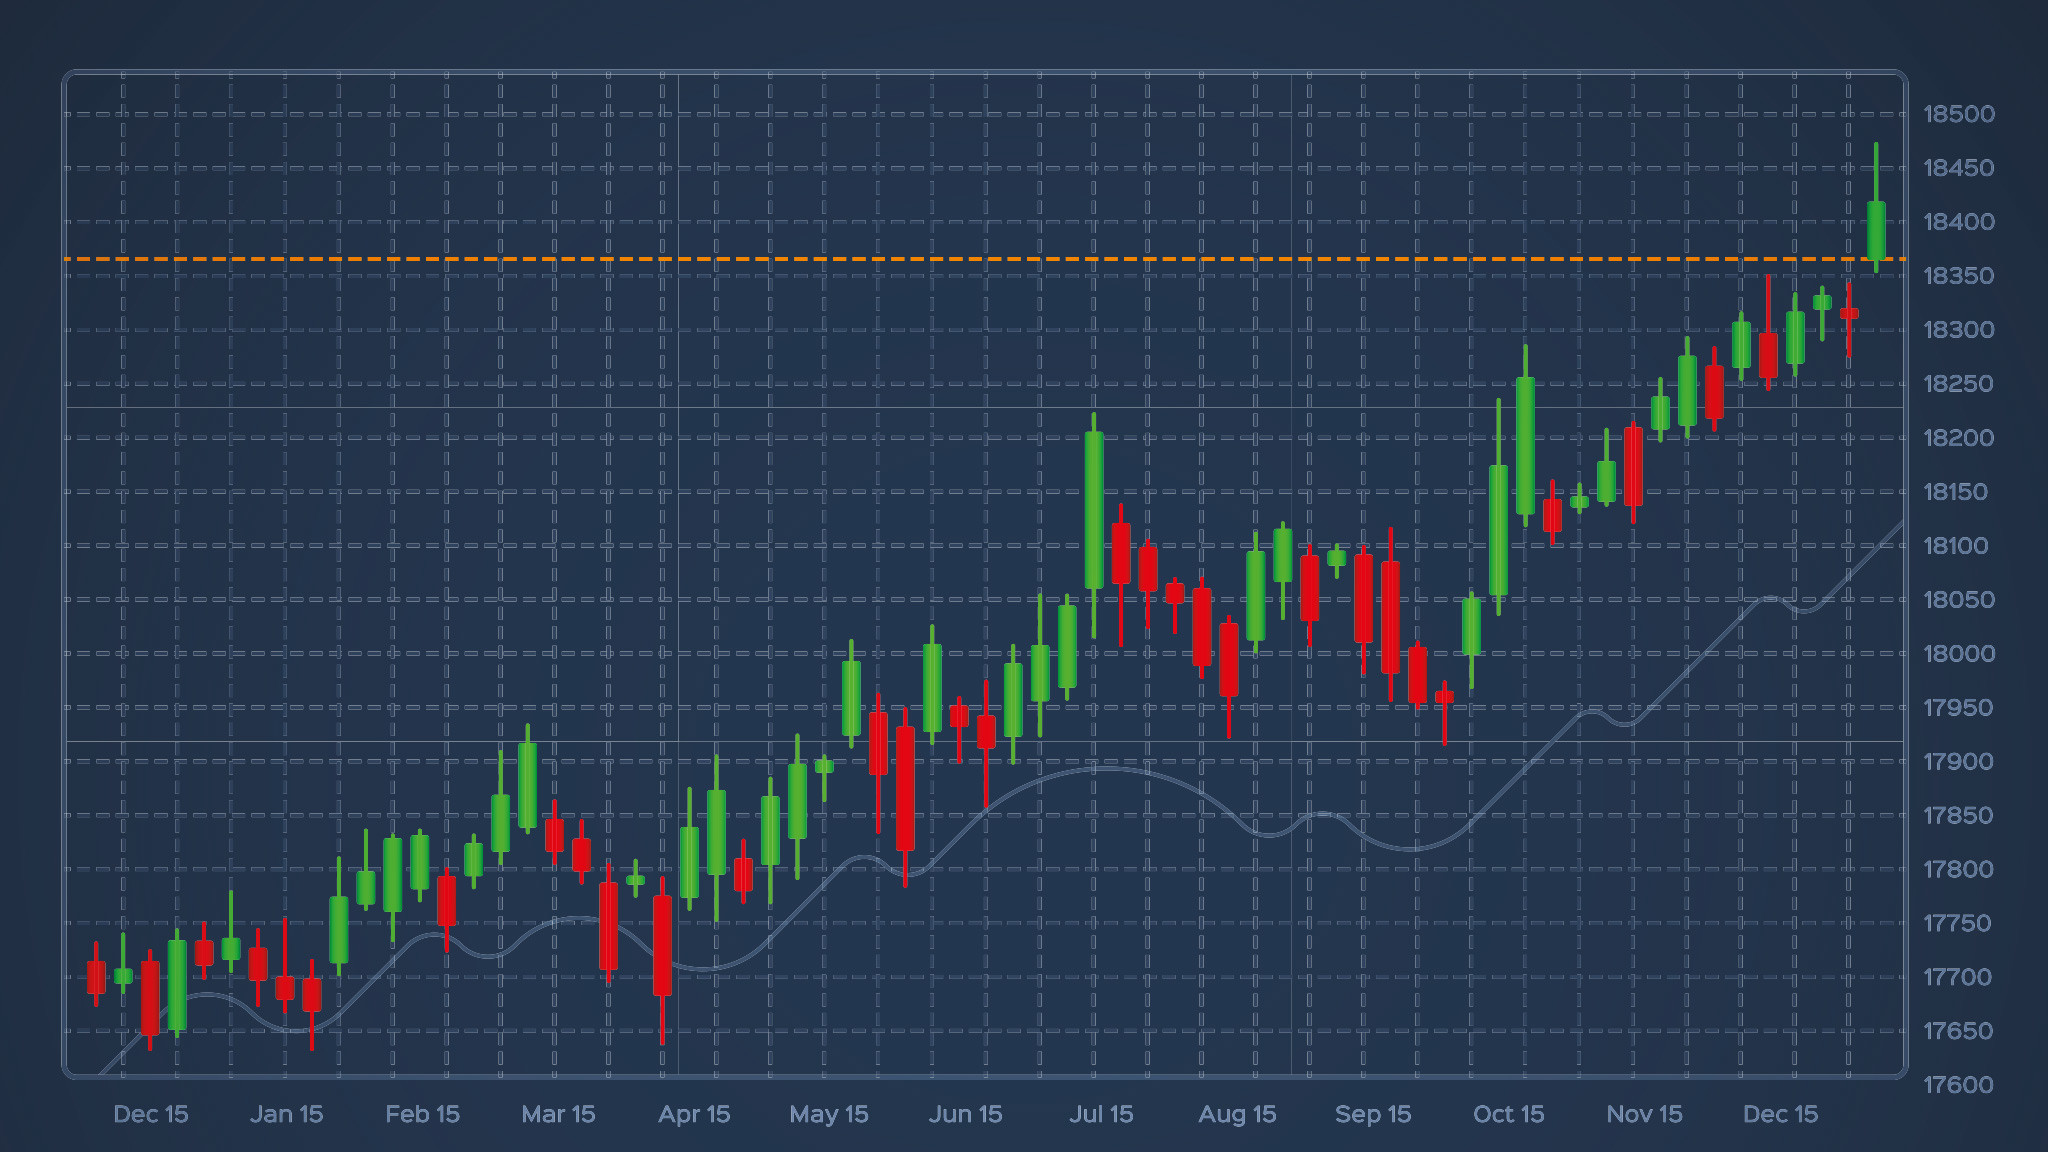Click the Feb 15 axis label

[423, 1114]
